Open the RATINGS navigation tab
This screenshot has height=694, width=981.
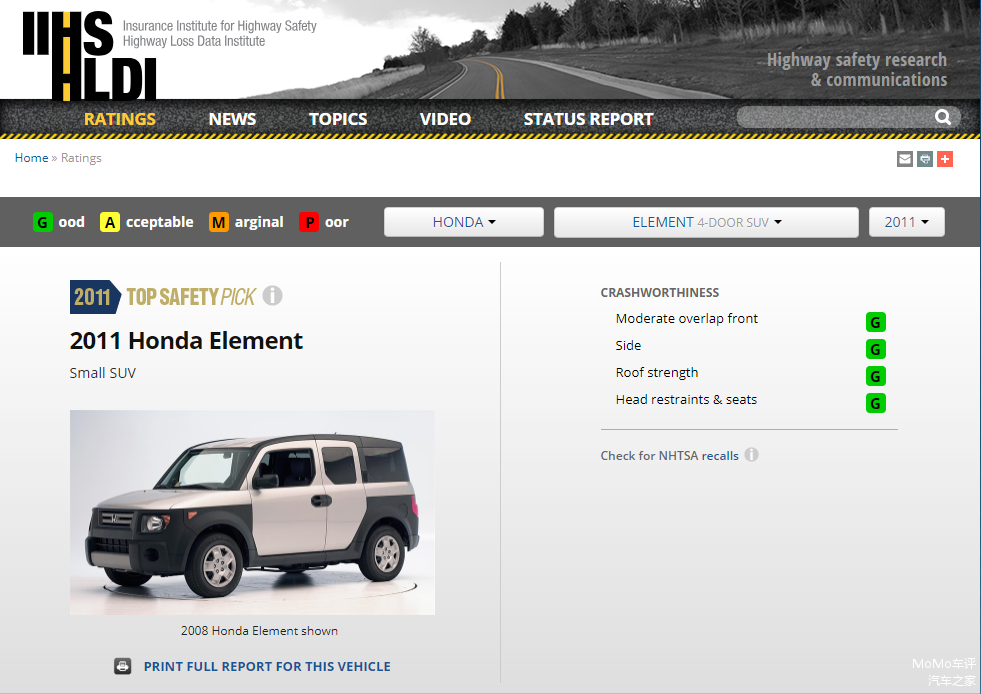coord(120,119)
